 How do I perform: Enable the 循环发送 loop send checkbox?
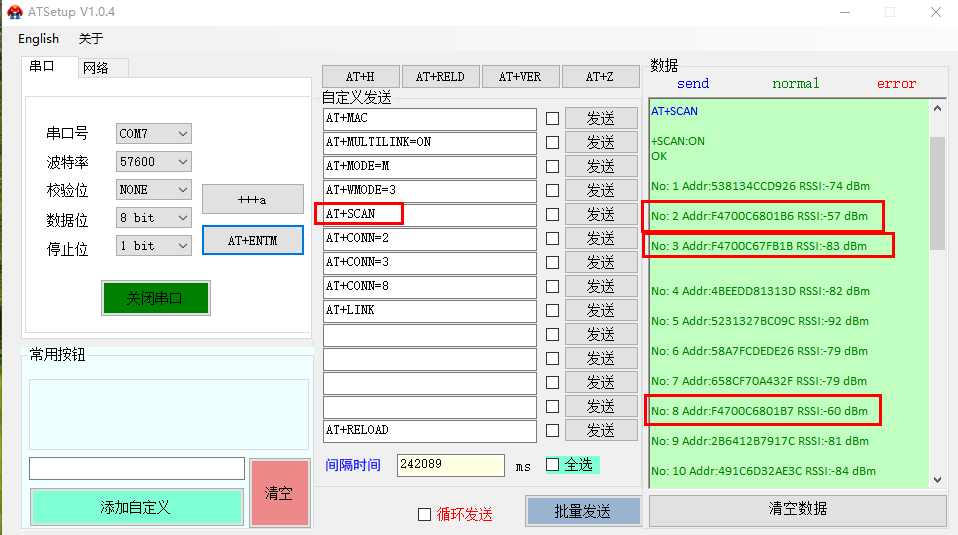coord(424,514)
